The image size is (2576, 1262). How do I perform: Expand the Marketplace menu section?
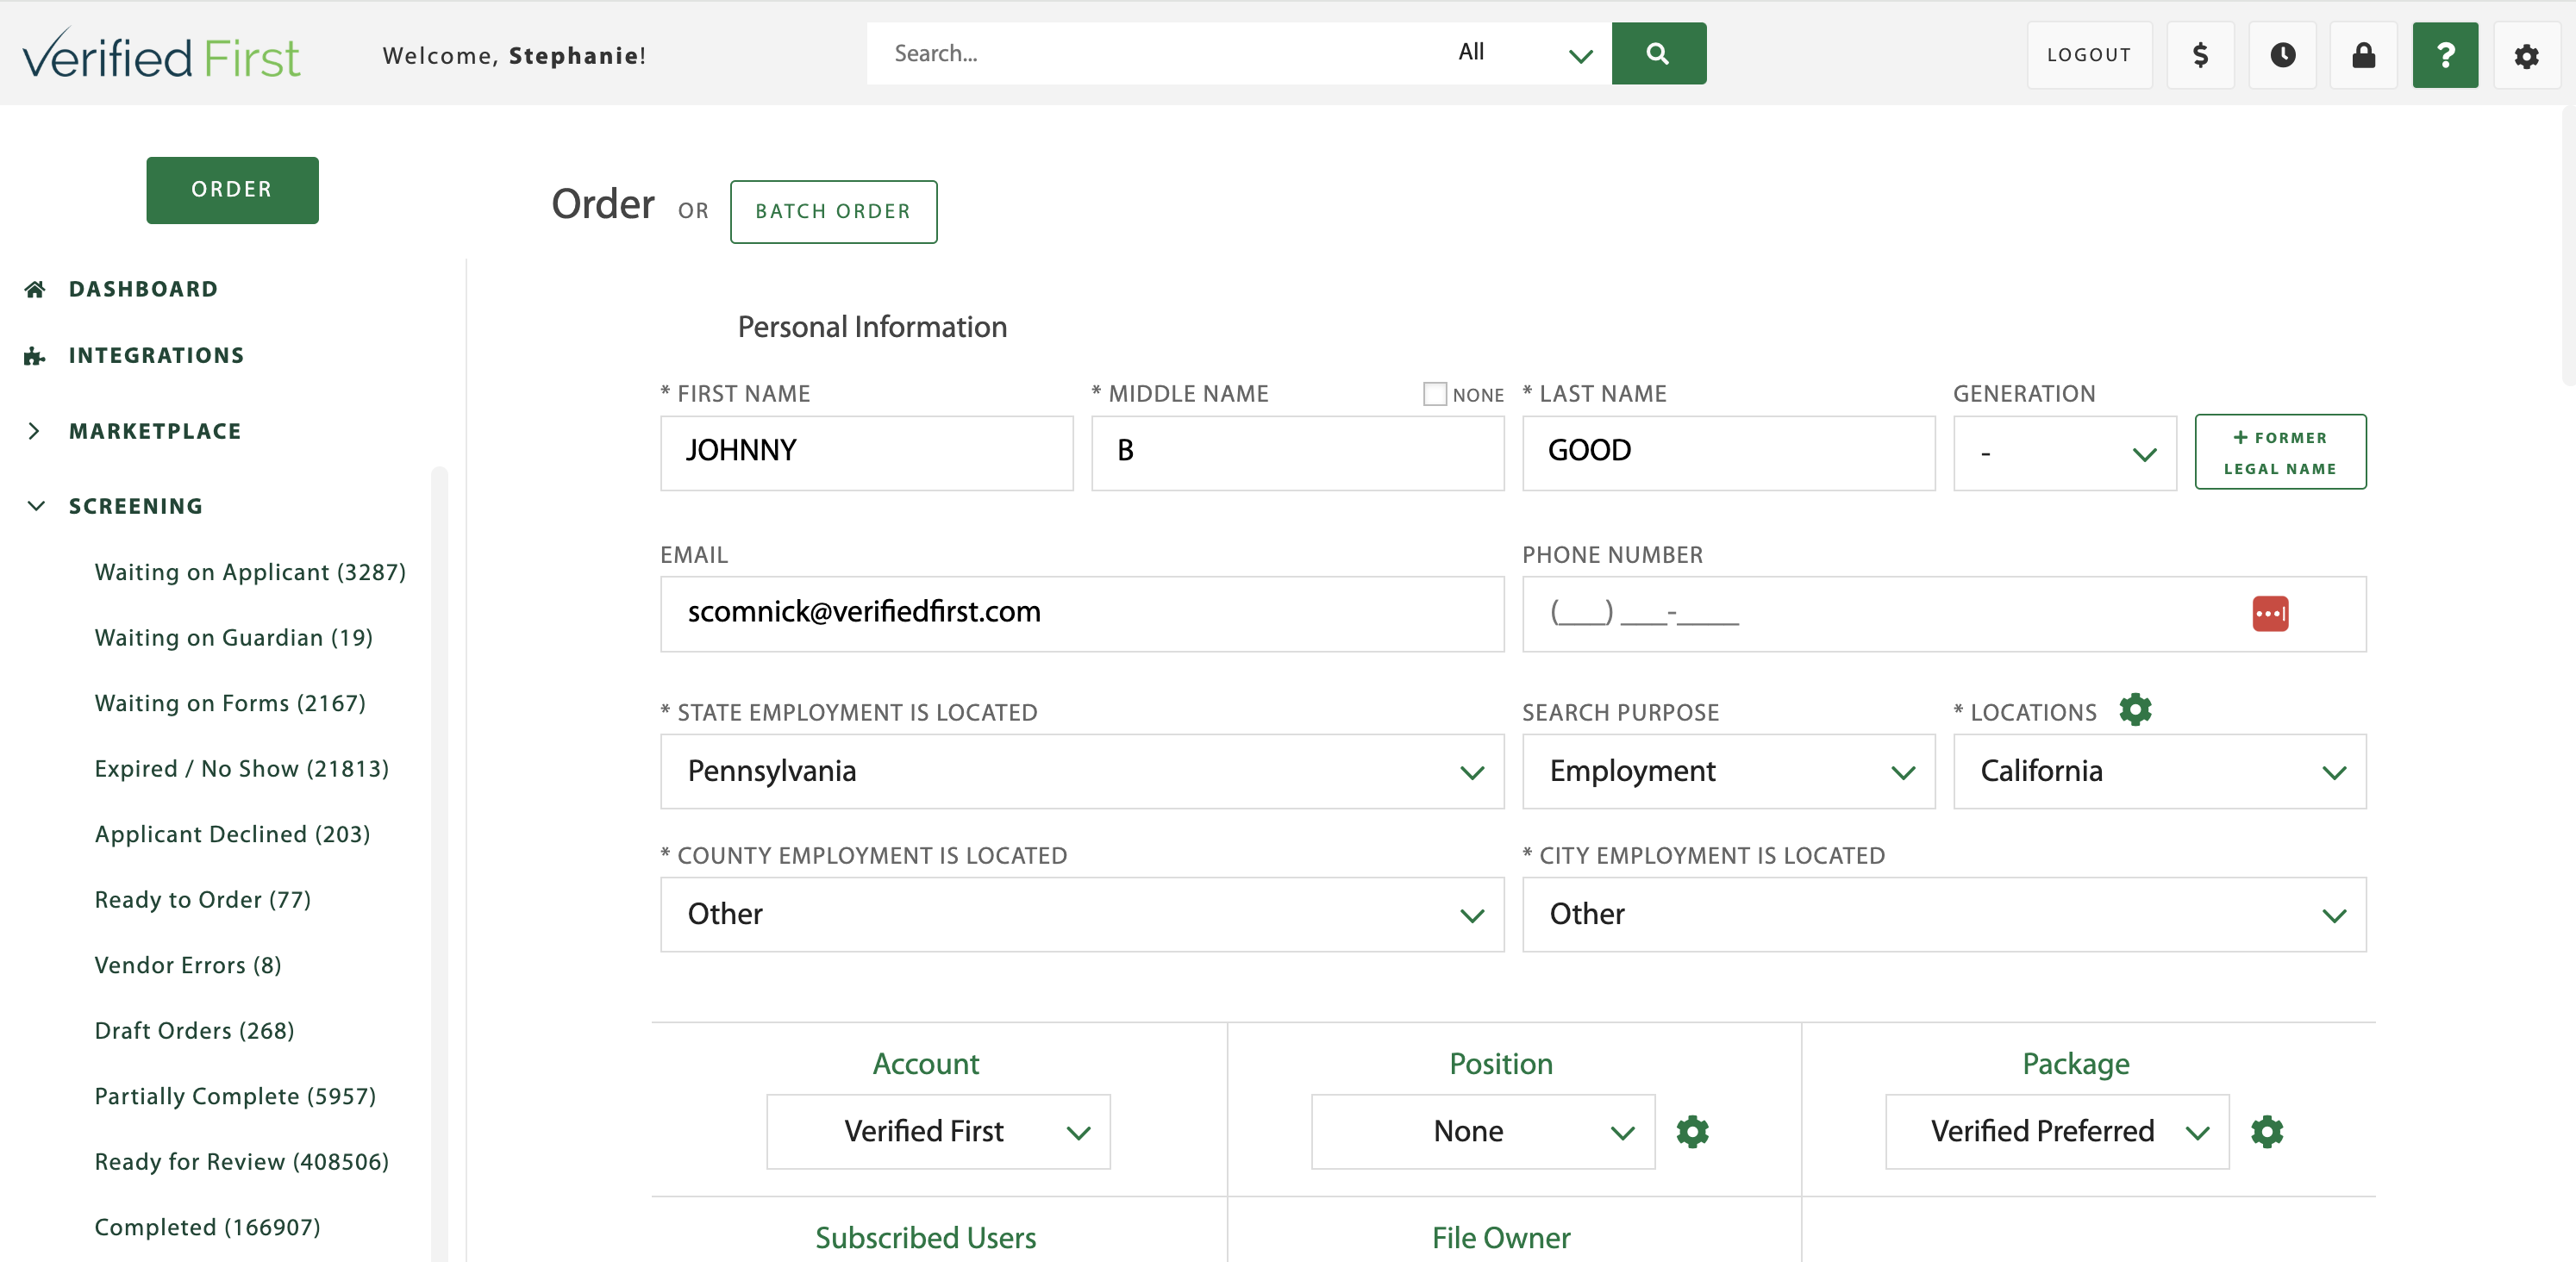[155, 431]
